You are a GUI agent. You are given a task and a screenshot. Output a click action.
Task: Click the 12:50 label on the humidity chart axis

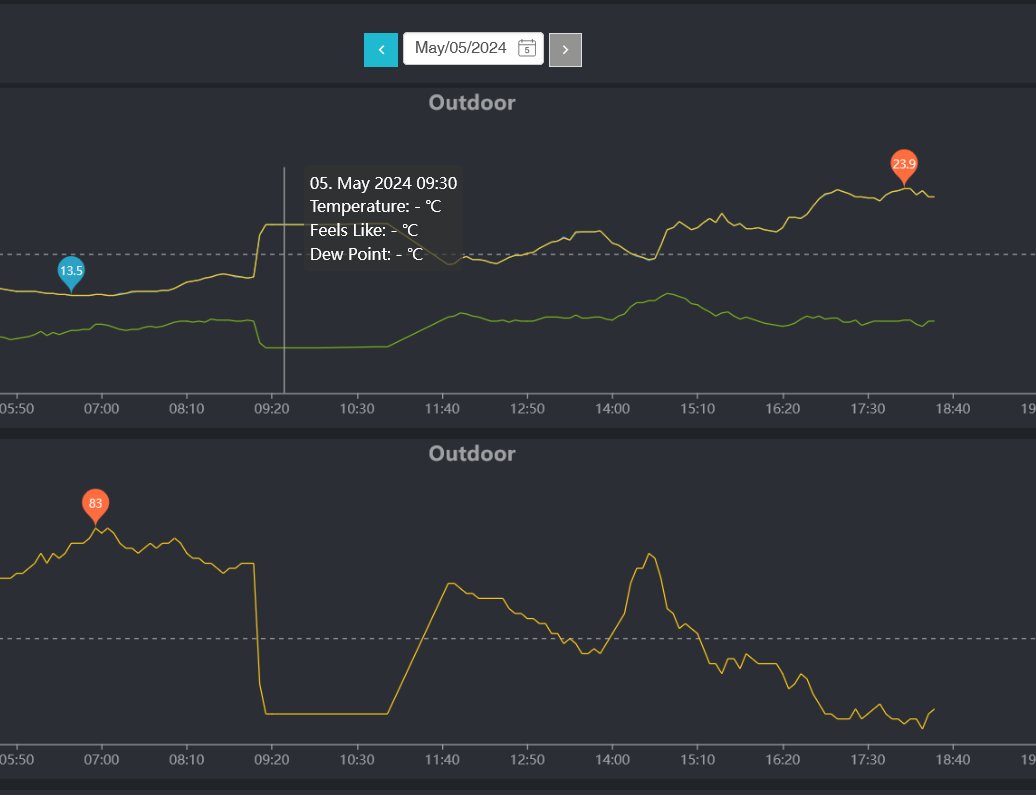click(x=527, y=759)
